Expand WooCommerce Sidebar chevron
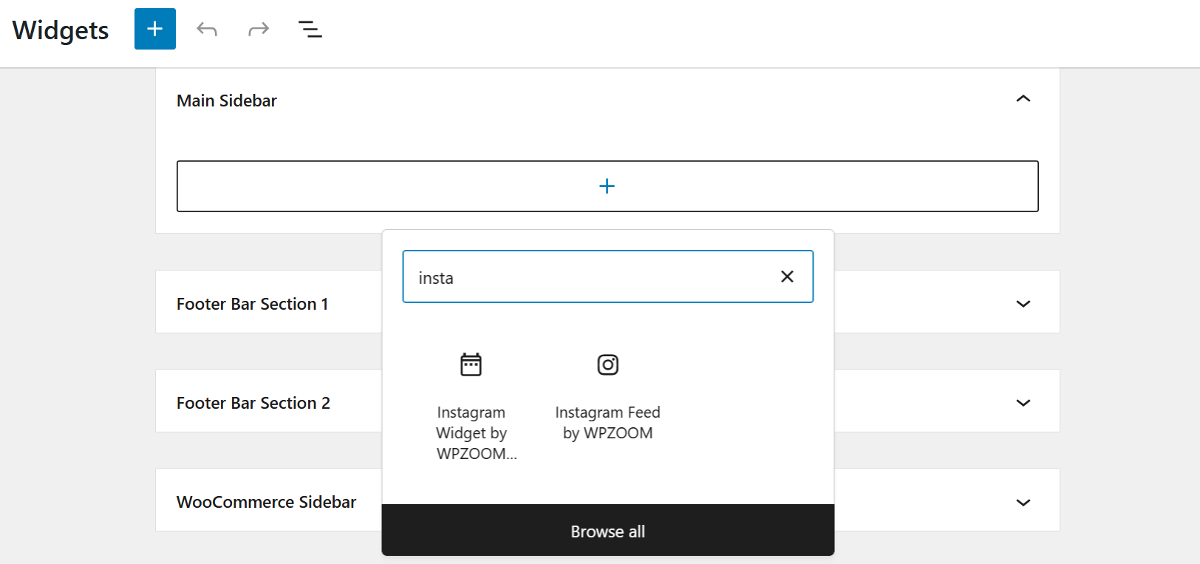The height and width of the screenshot is (564, 1200). click(x=1022, y=502)
